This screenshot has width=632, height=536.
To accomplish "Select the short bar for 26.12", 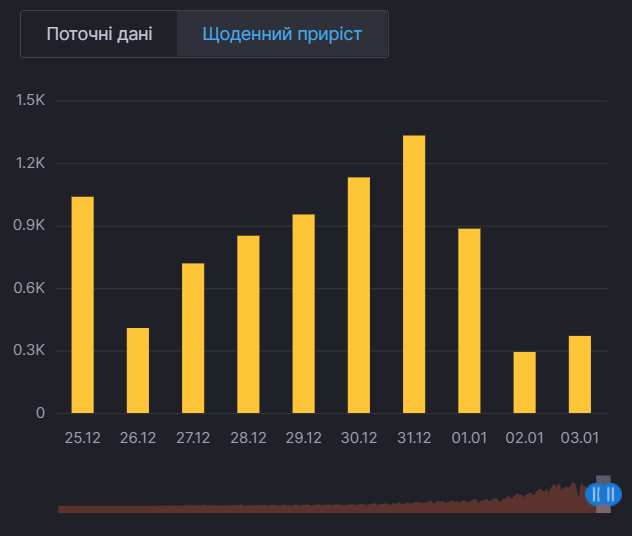I will pyautogui.click(x=138, y=370).
